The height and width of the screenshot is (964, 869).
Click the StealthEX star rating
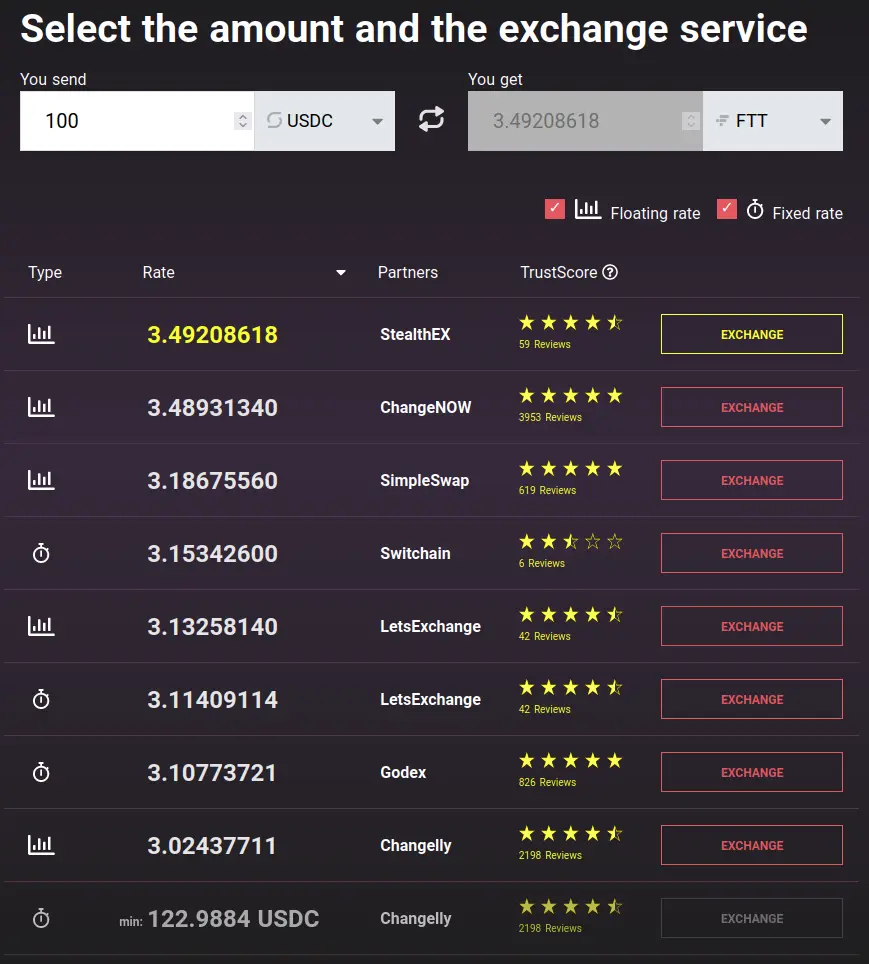[570, 323]
